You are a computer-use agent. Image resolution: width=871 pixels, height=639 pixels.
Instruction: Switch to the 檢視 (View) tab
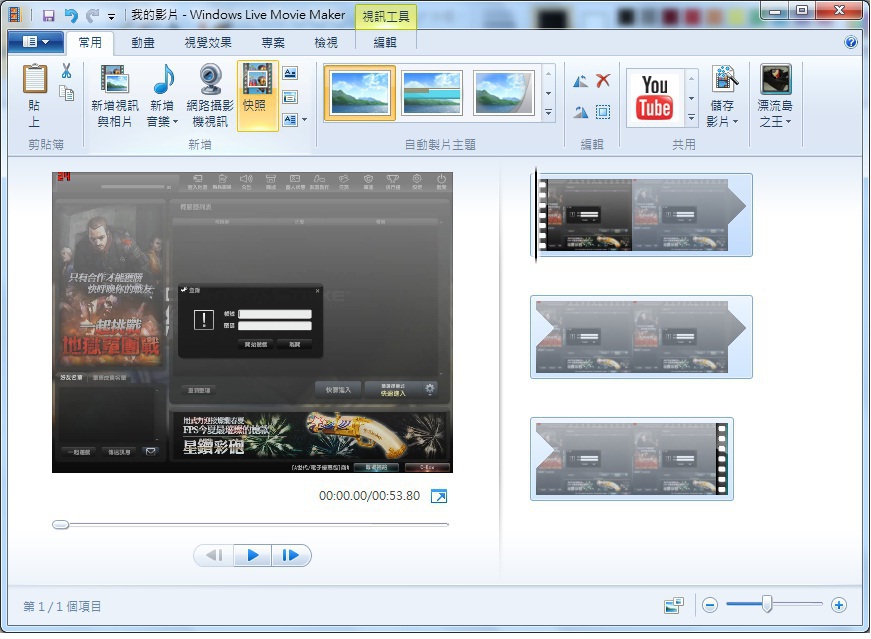[326, 43]
